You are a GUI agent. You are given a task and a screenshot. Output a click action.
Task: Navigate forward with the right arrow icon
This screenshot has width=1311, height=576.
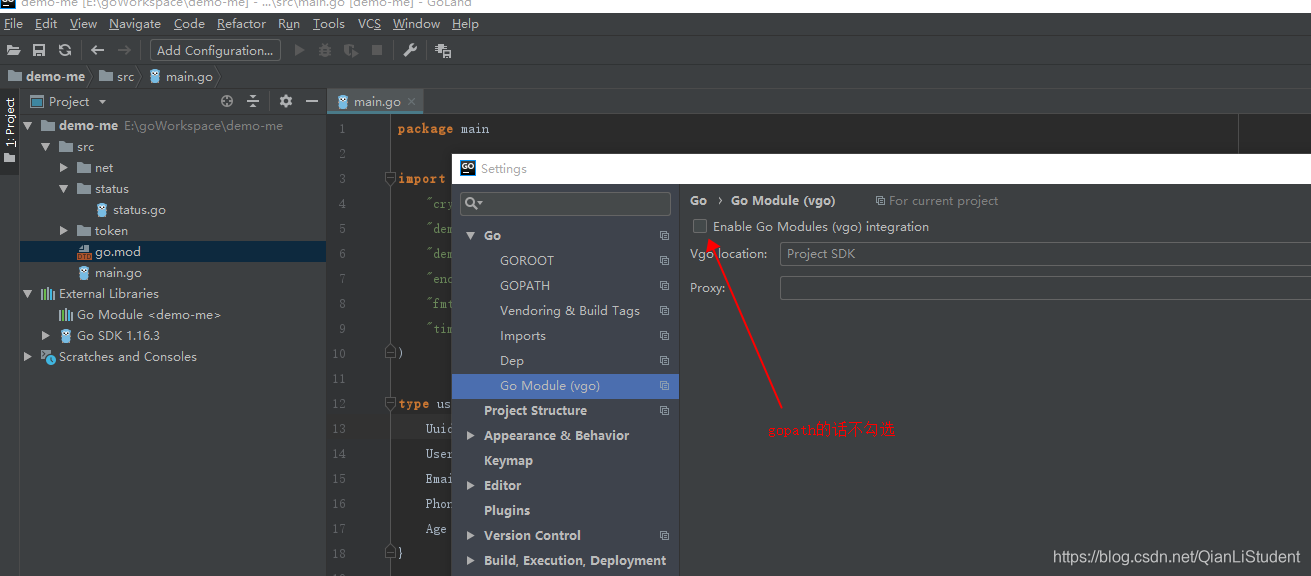(124, 50)
